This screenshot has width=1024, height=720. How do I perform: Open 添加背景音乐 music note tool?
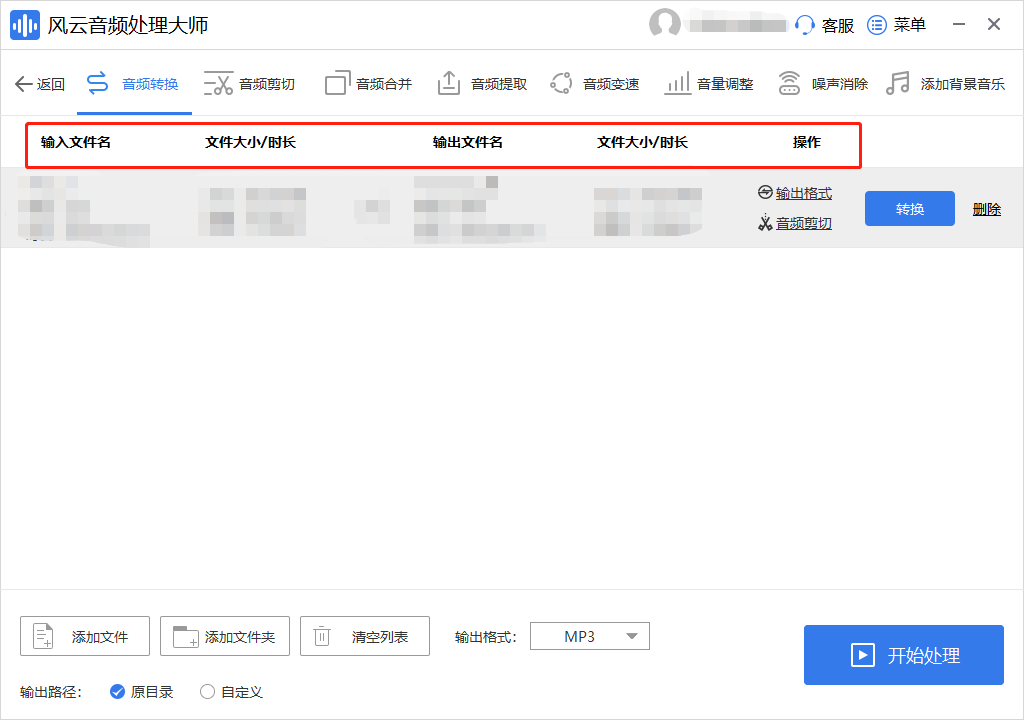pos(945,85)
